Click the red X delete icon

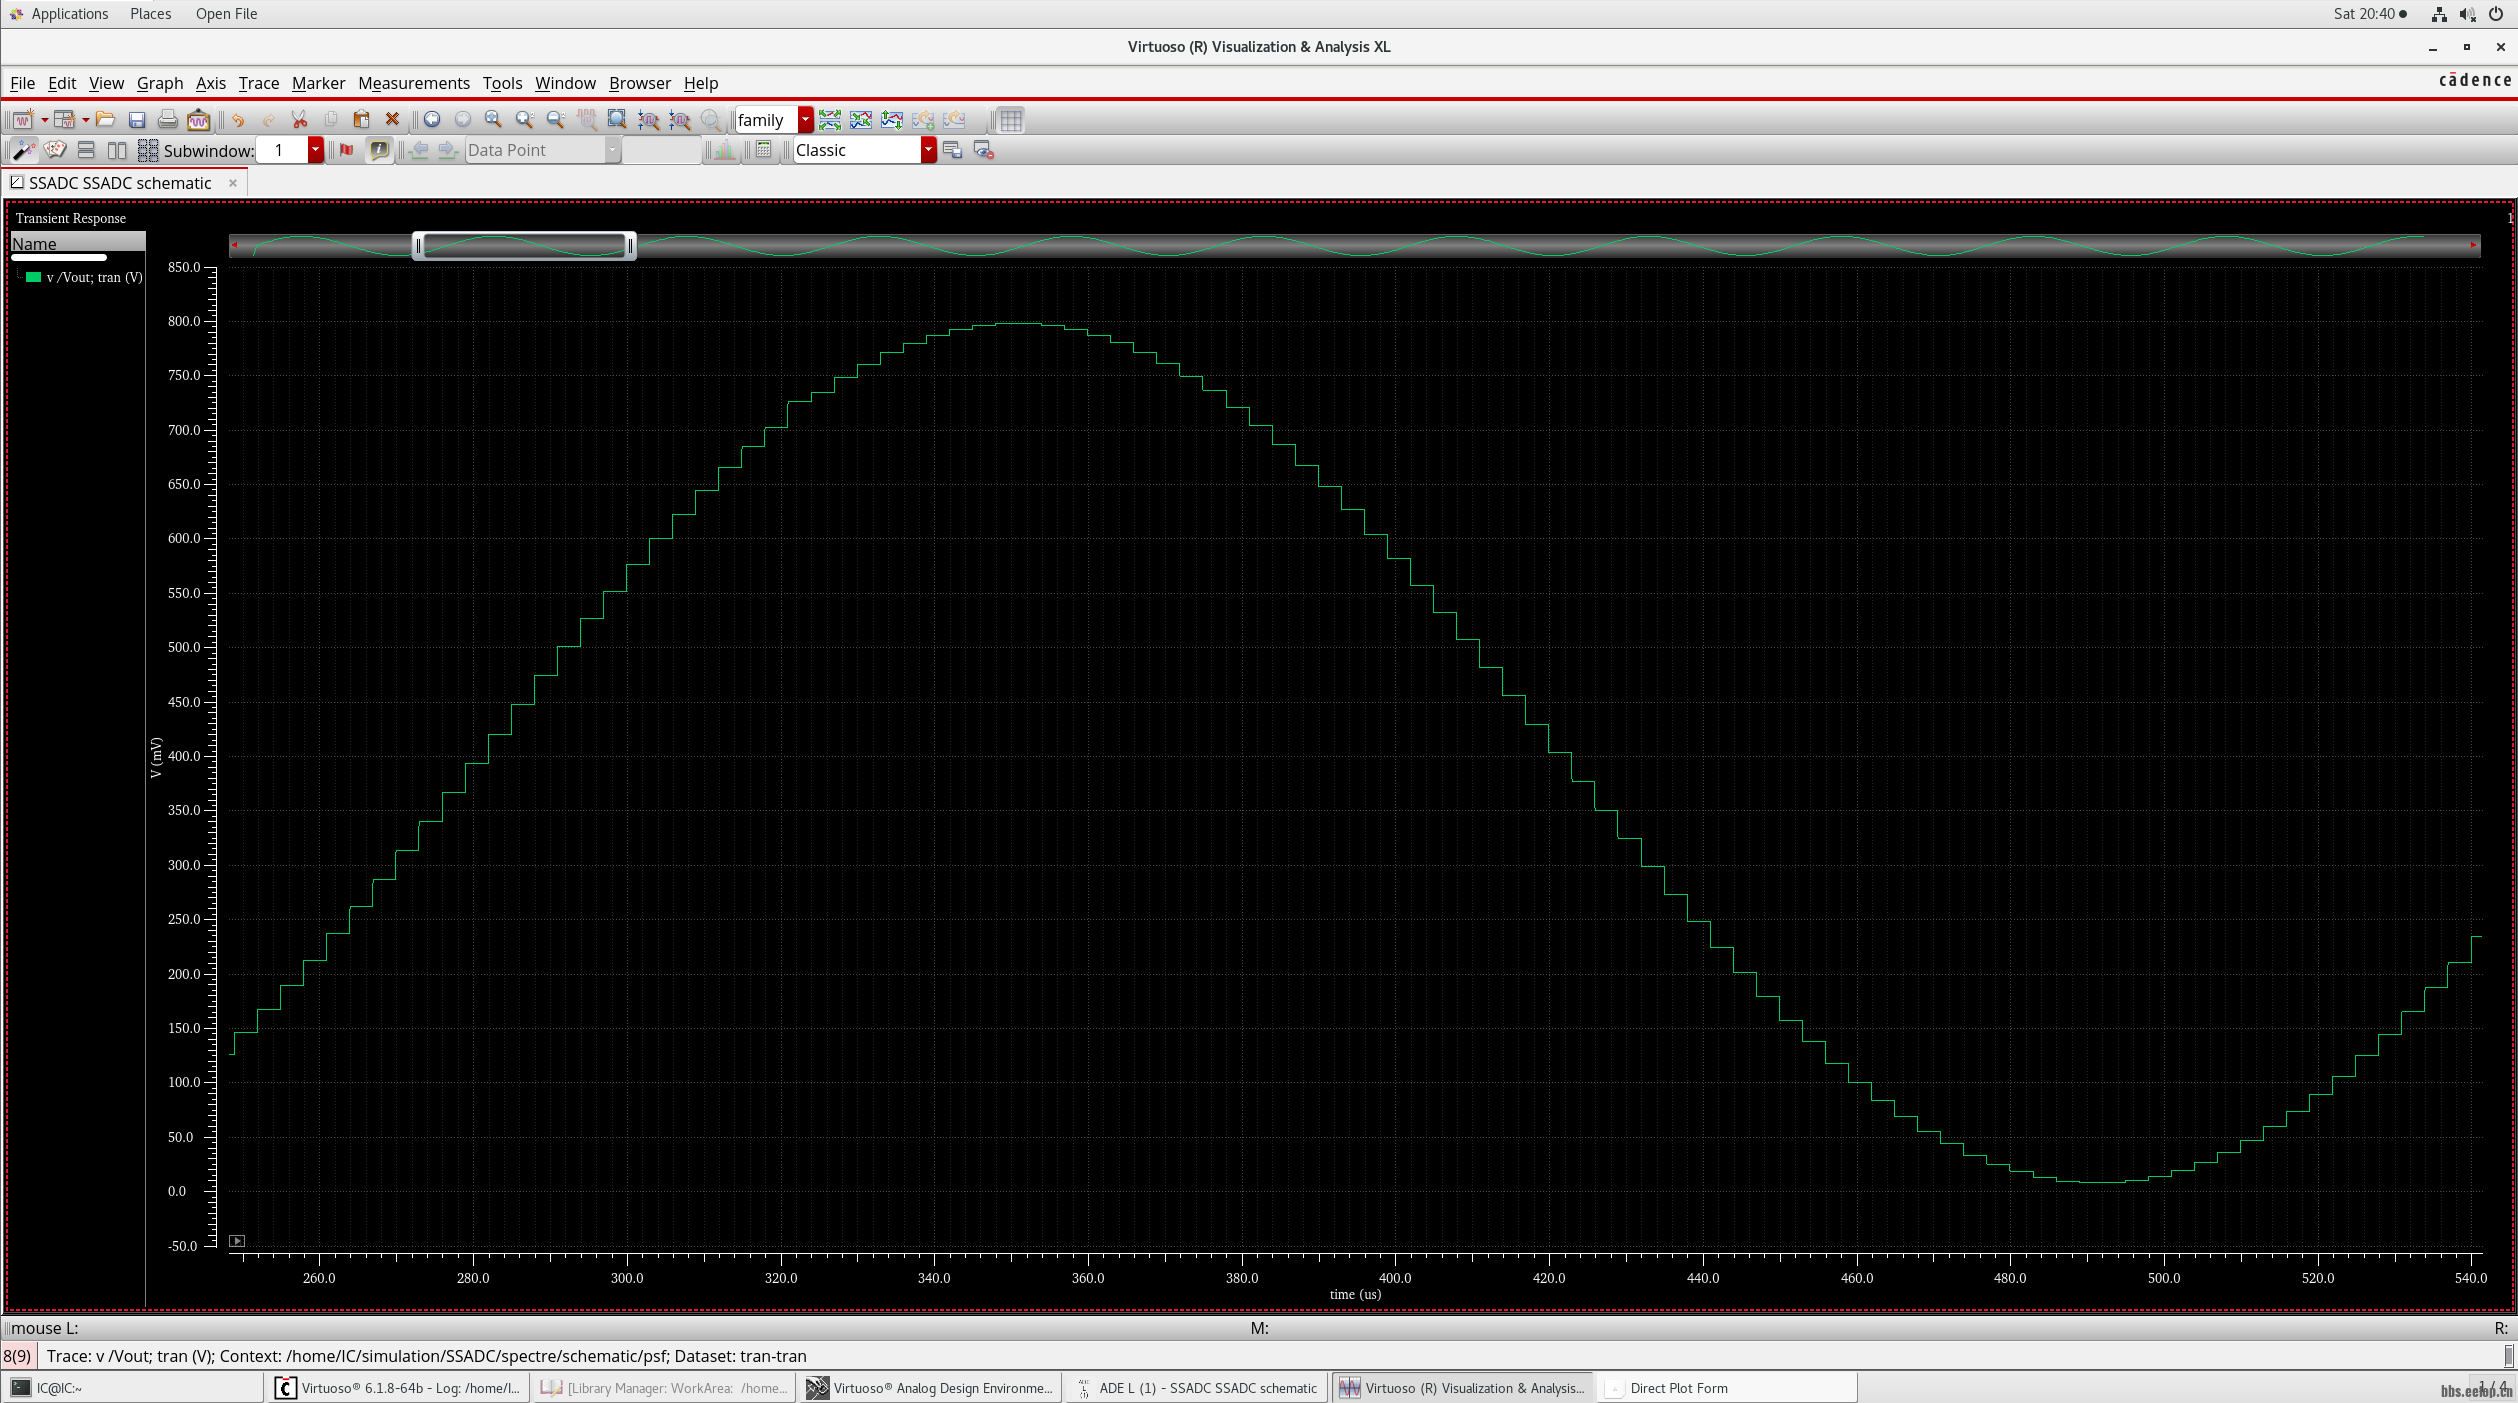point(392,120)
